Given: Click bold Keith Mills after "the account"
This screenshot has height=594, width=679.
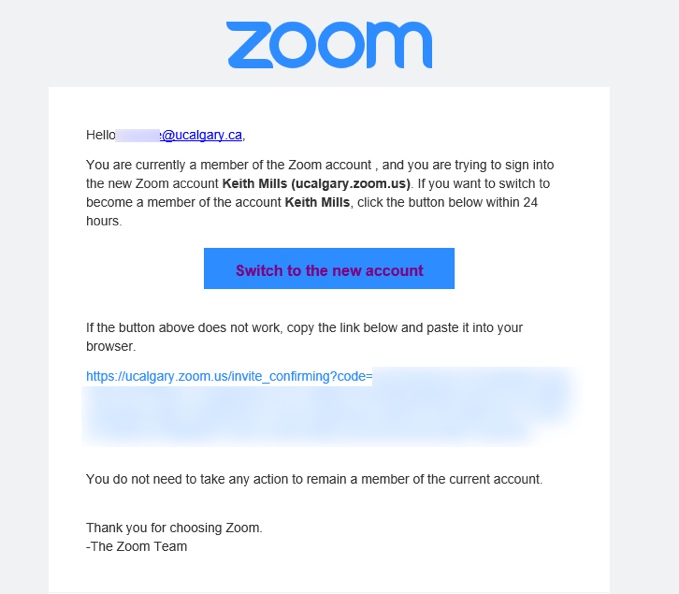Looking at the screenshot, I should coord(317,202).
